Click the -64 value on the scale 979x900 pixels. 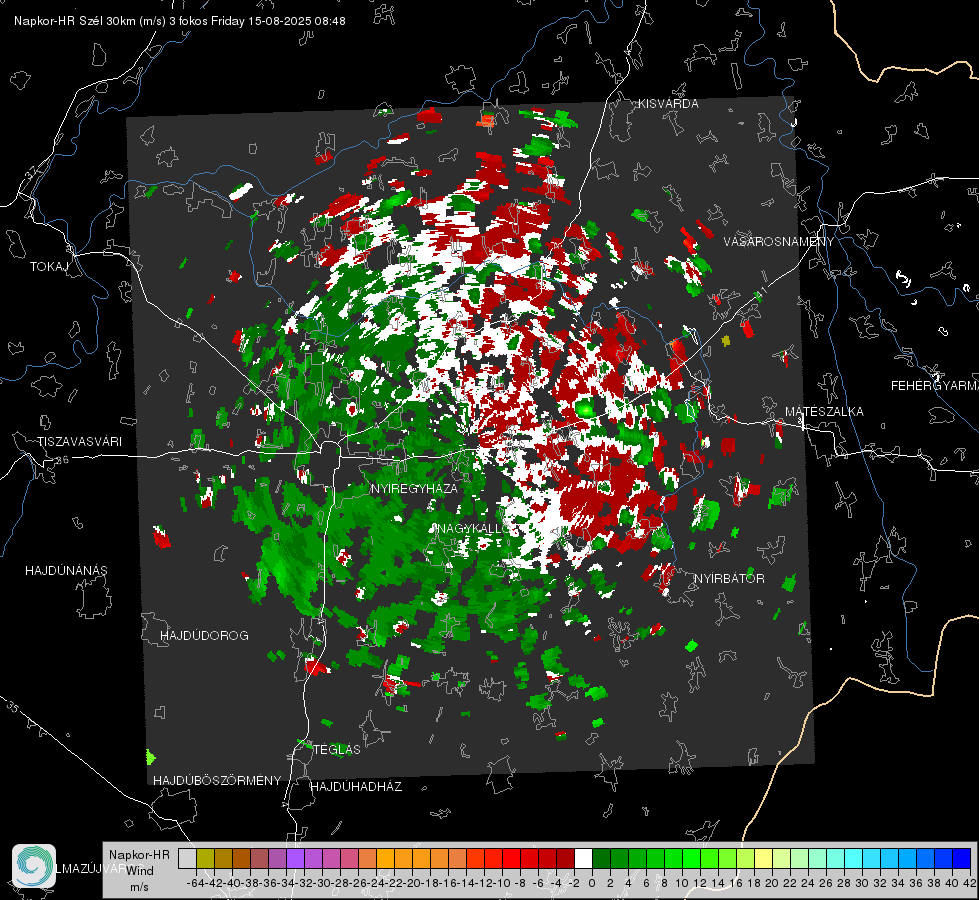click(x=195, y=884)
